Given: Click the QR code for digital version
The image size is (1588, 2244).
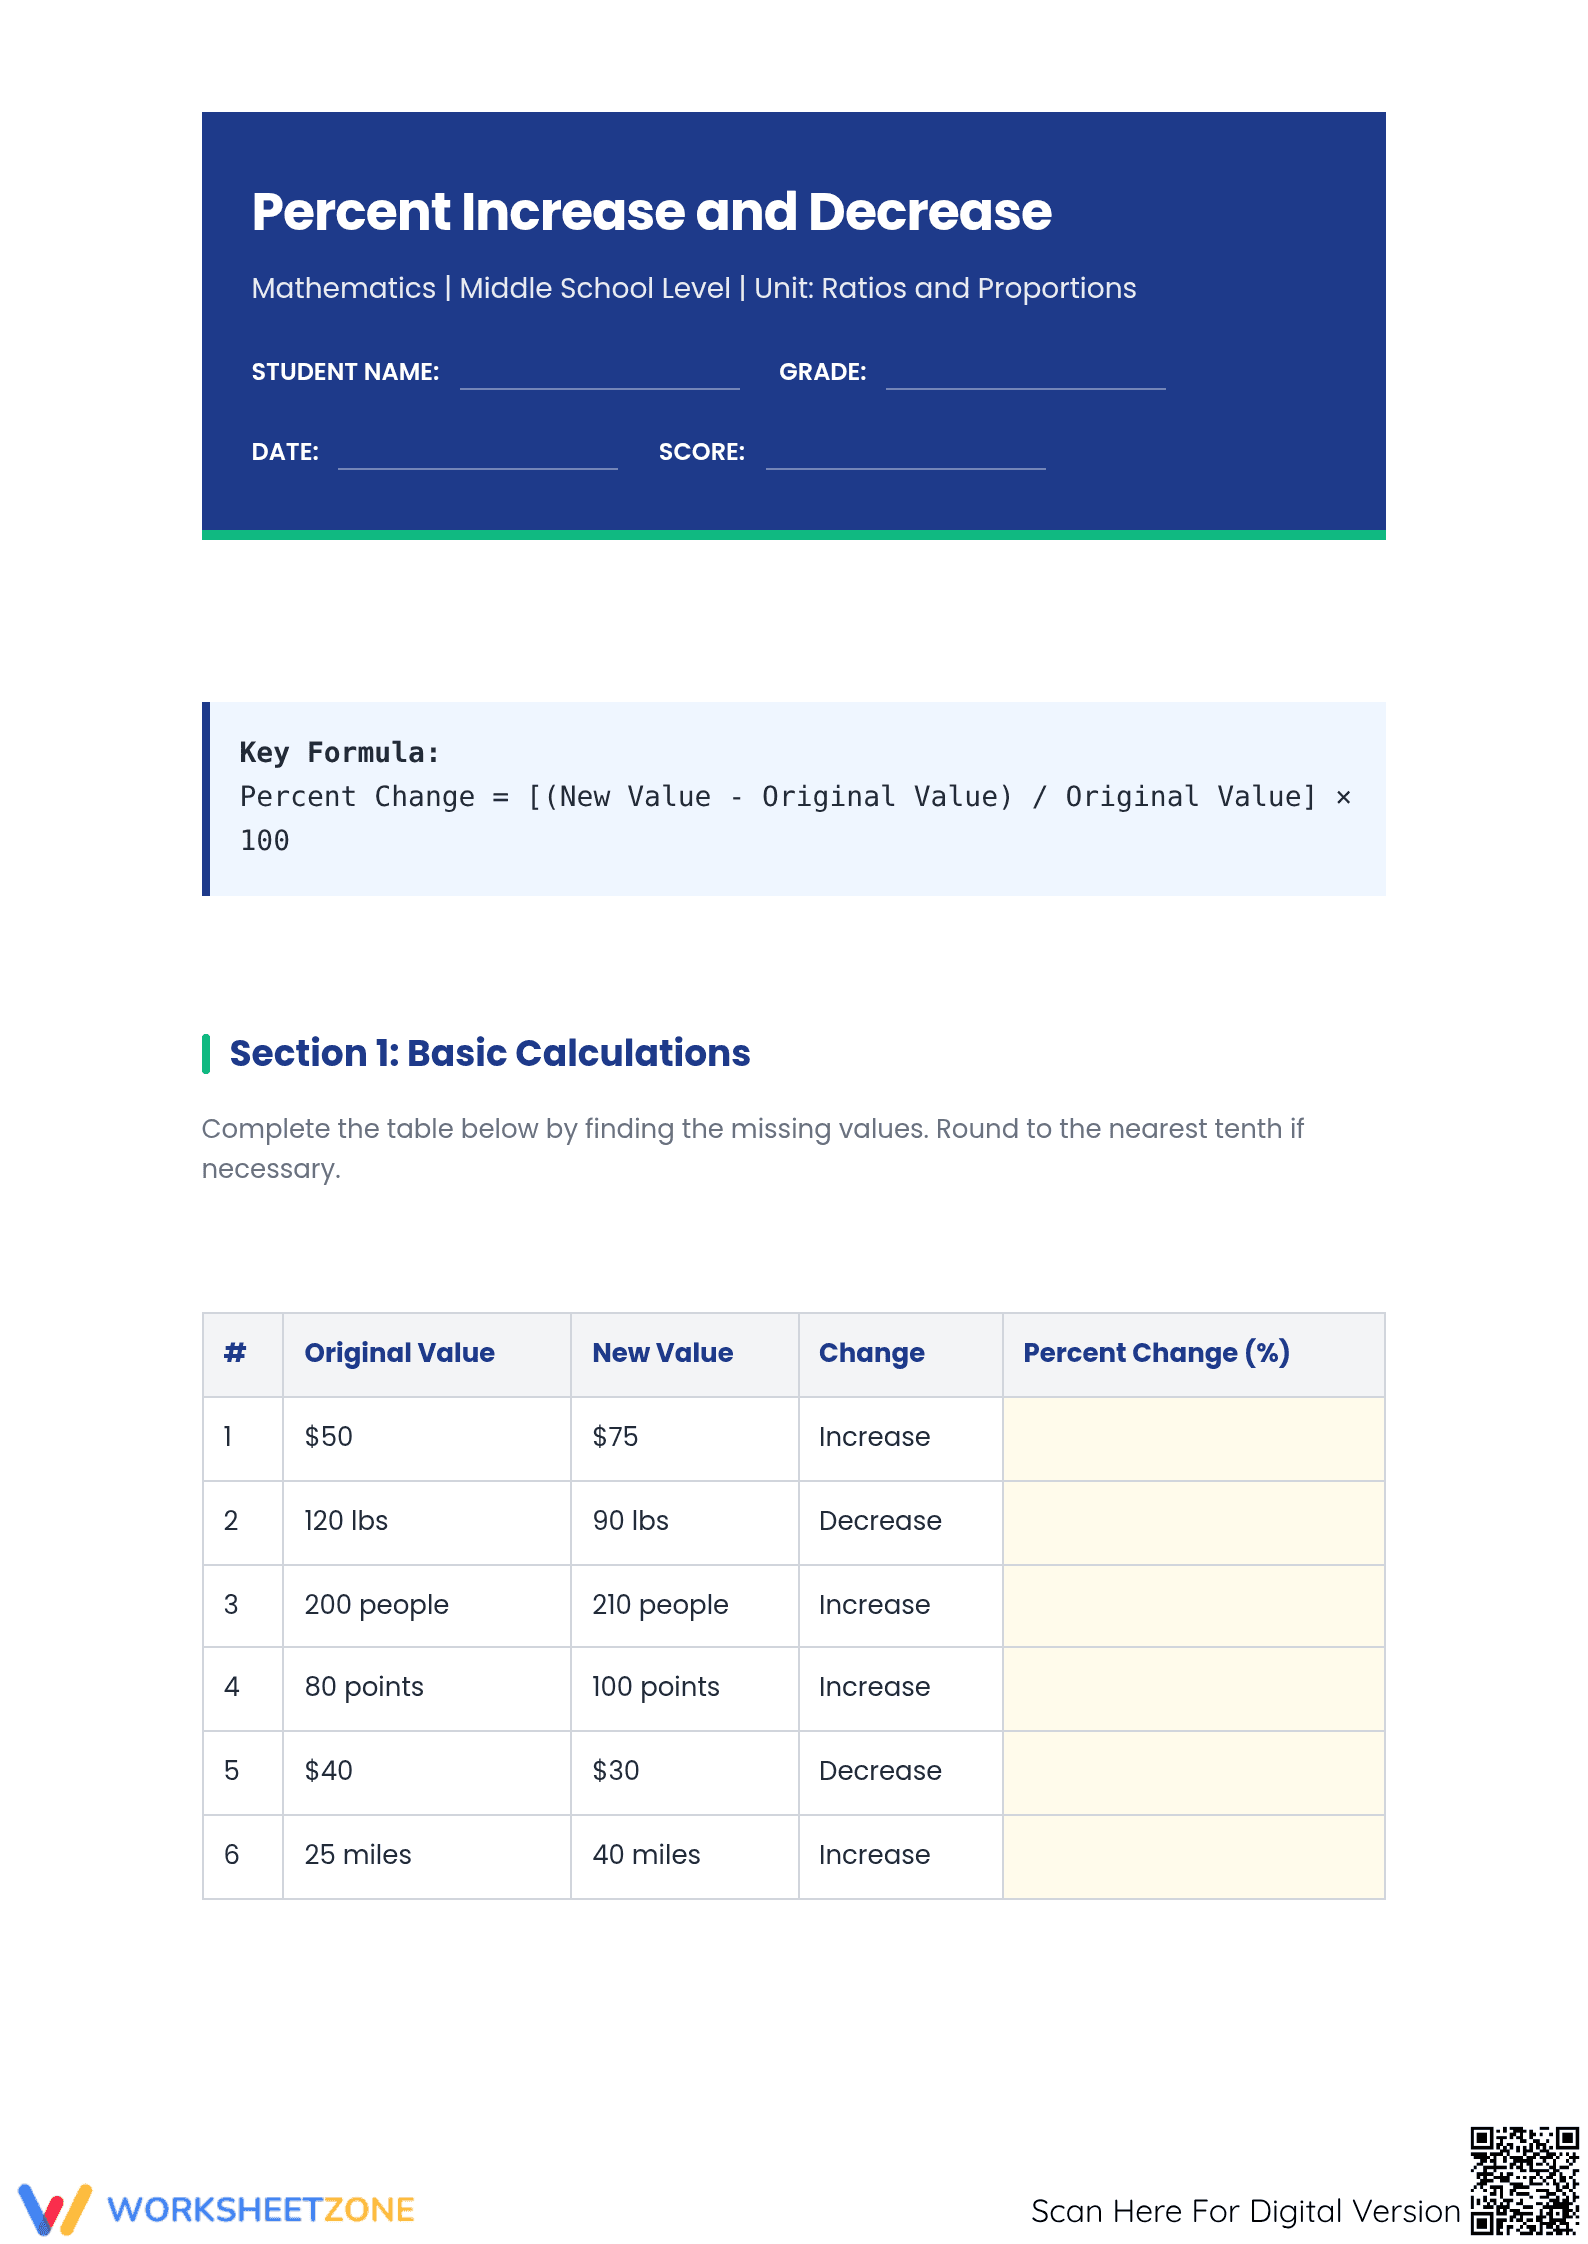Looking at the screenshot, I should point(1524,2182).
